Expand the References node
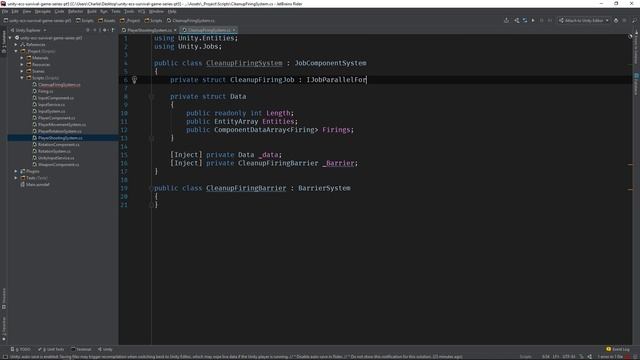 coord(16,44)
